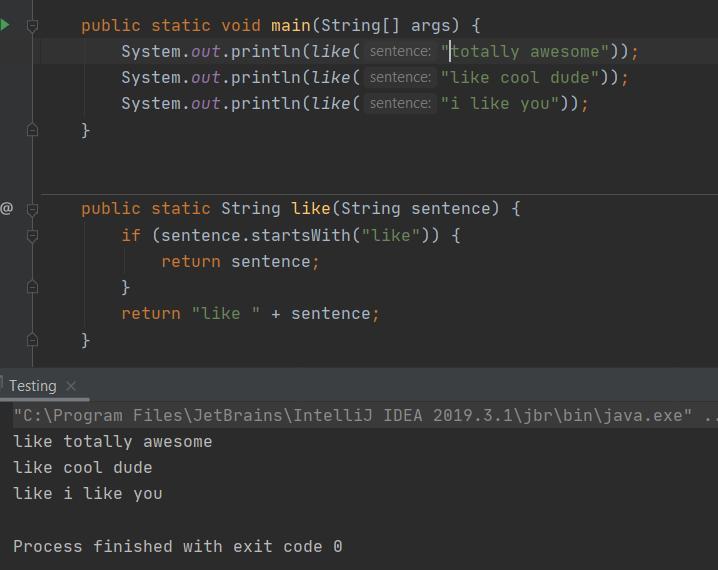Click console output "like totally awesome"
The image size is (718, 570).
coord(113,441)
